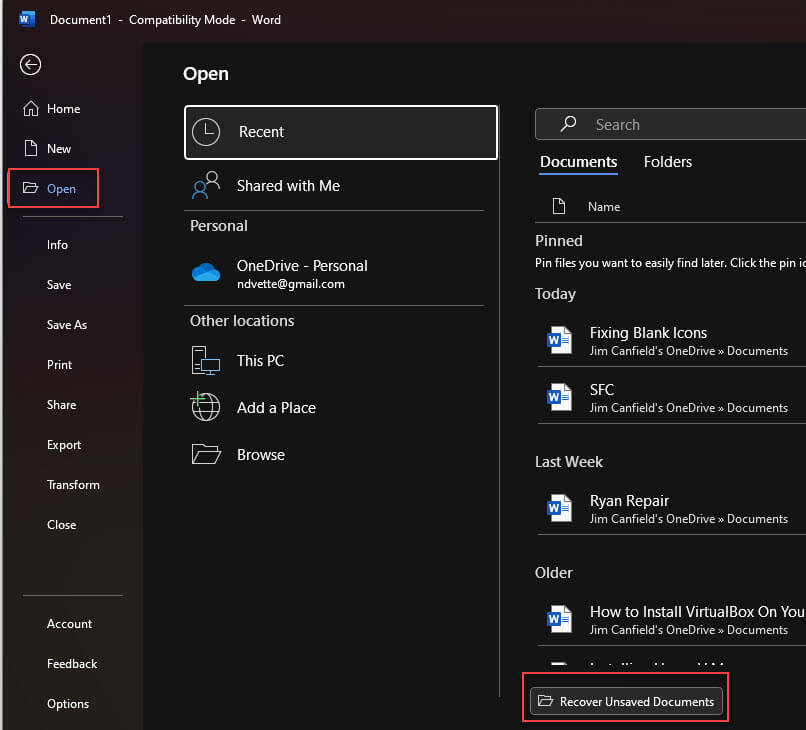Open the Ryan Repair document
The height and width of the screenshot is (730, 806).
point(671,508)
